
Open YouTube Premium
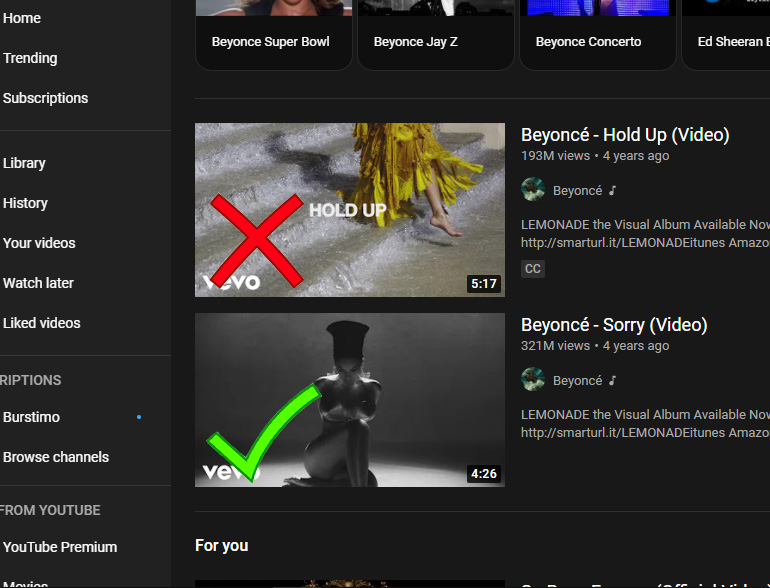(60, 547)
